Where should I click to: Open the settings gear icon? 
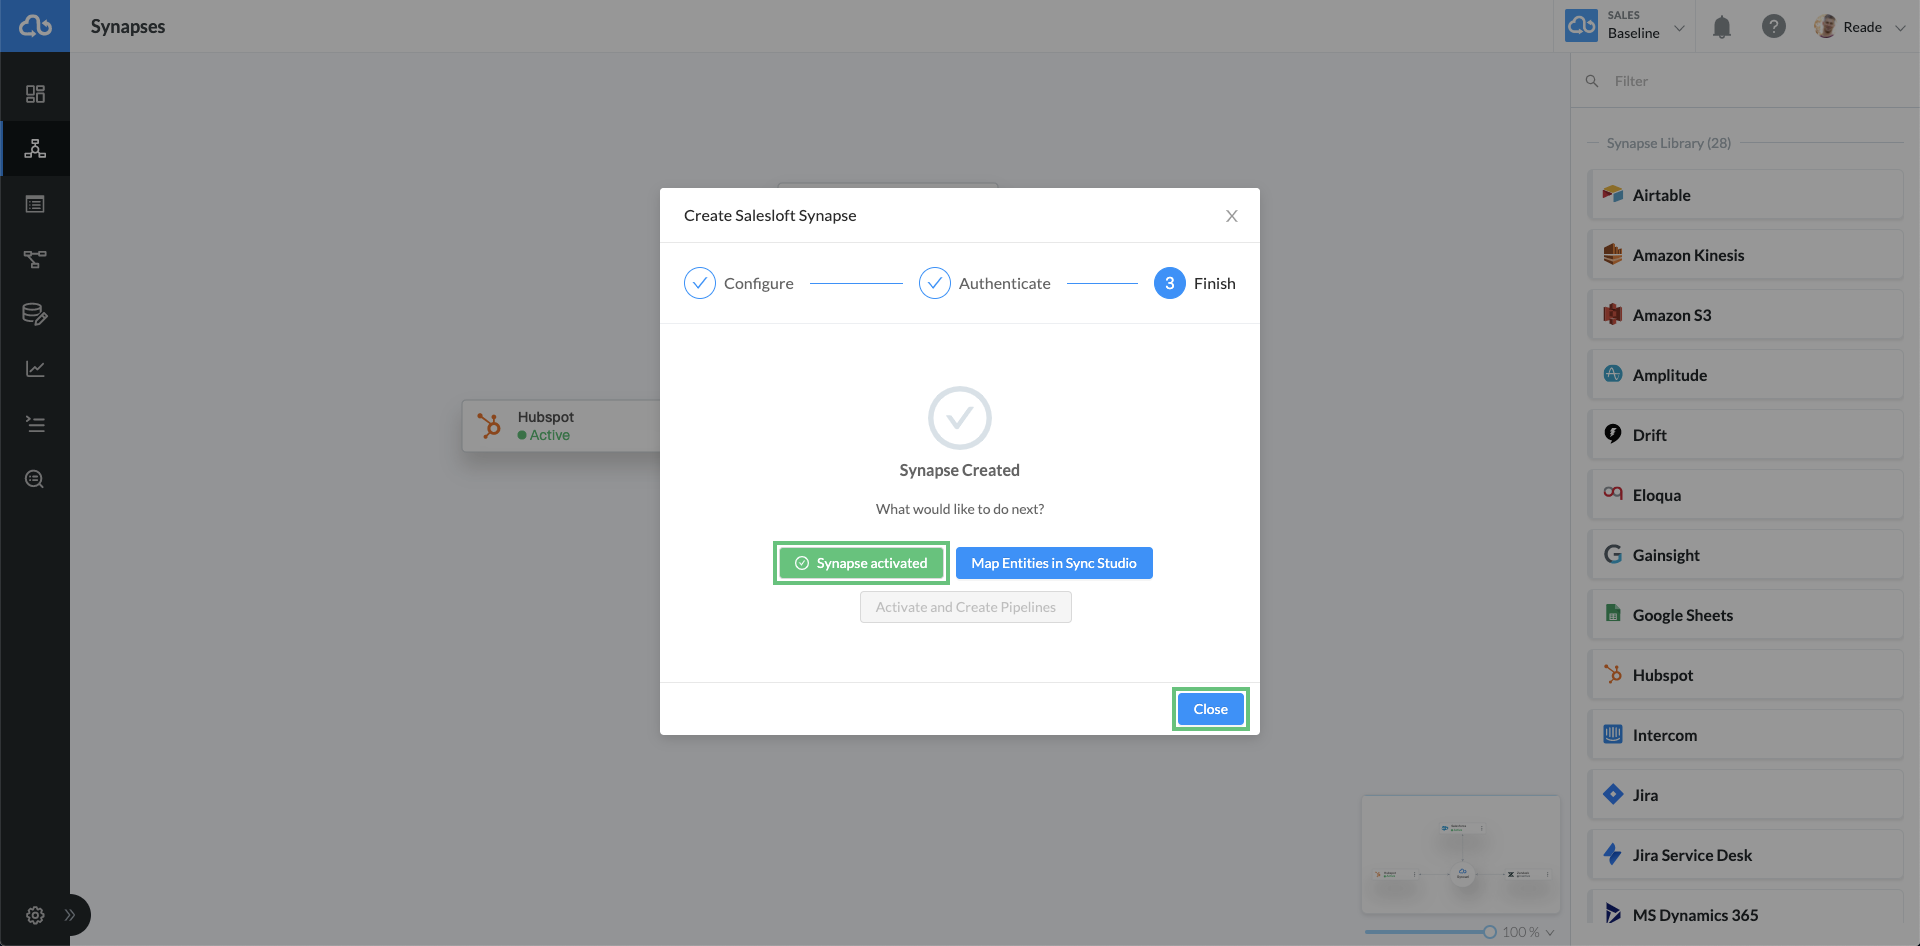click(35, 915)
